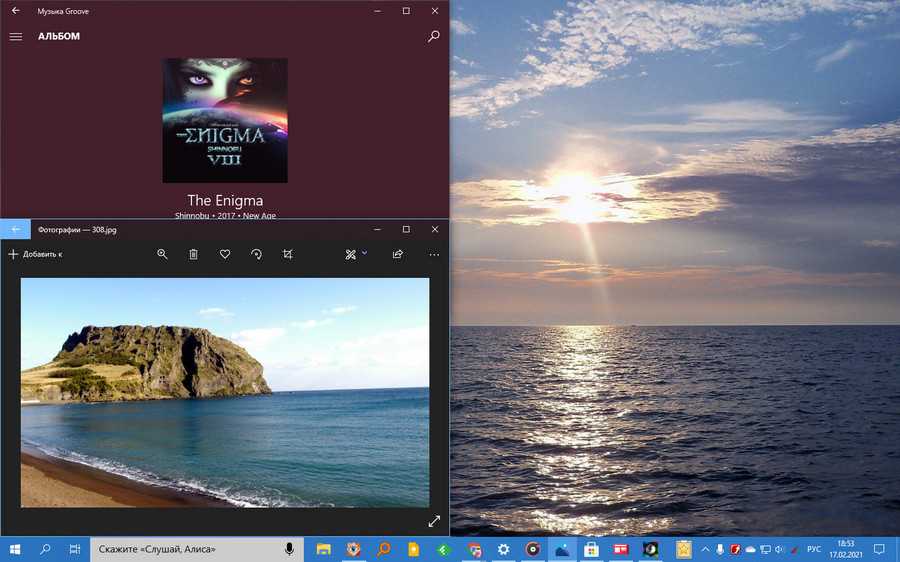Image resolution: width=900 pixels, height=562 pixels.
Task: Share the photo using the share icon
Action: point(398,255)
